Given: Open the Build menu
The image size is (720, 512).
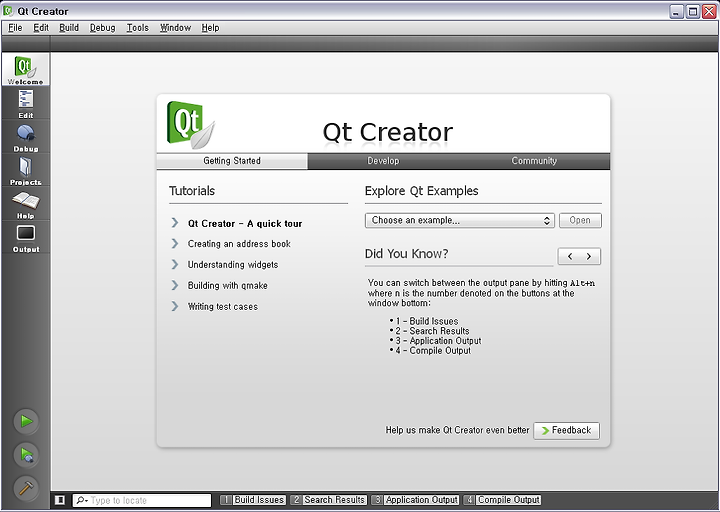Looking at the screenshot, I should click(69, 28).
